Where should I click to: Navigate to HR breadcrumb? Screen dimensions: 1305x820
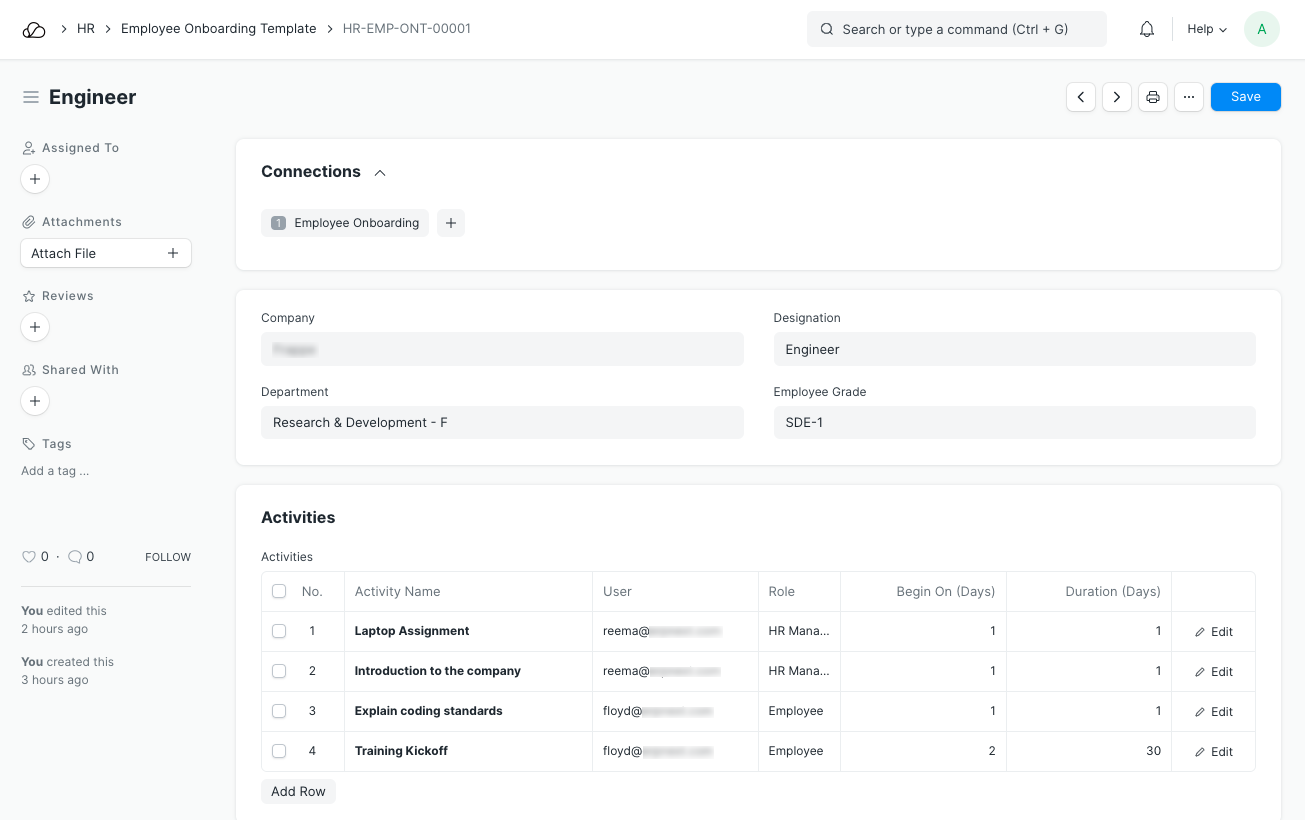coord(86,29)
